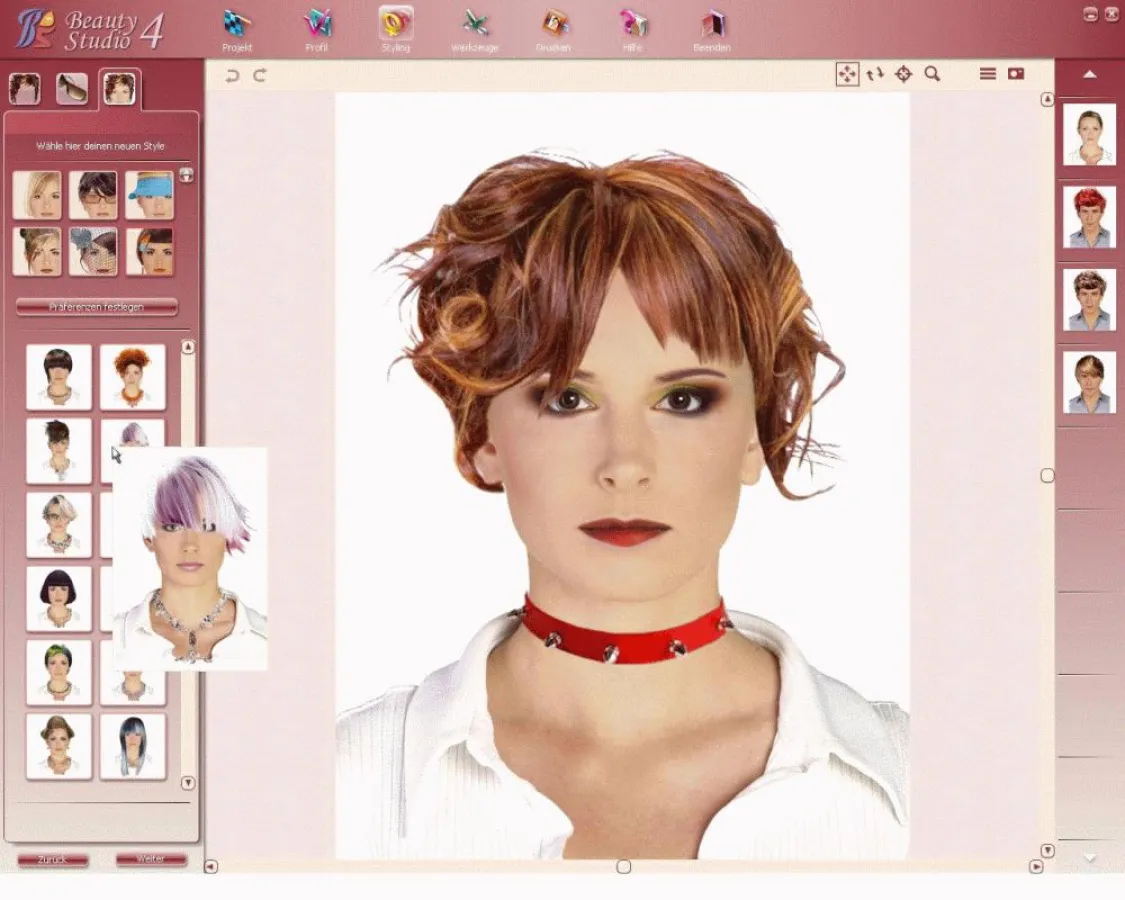Click the Beenden exit icon
The height and width of the screenshot is (900, 1125).
point(711,27)
